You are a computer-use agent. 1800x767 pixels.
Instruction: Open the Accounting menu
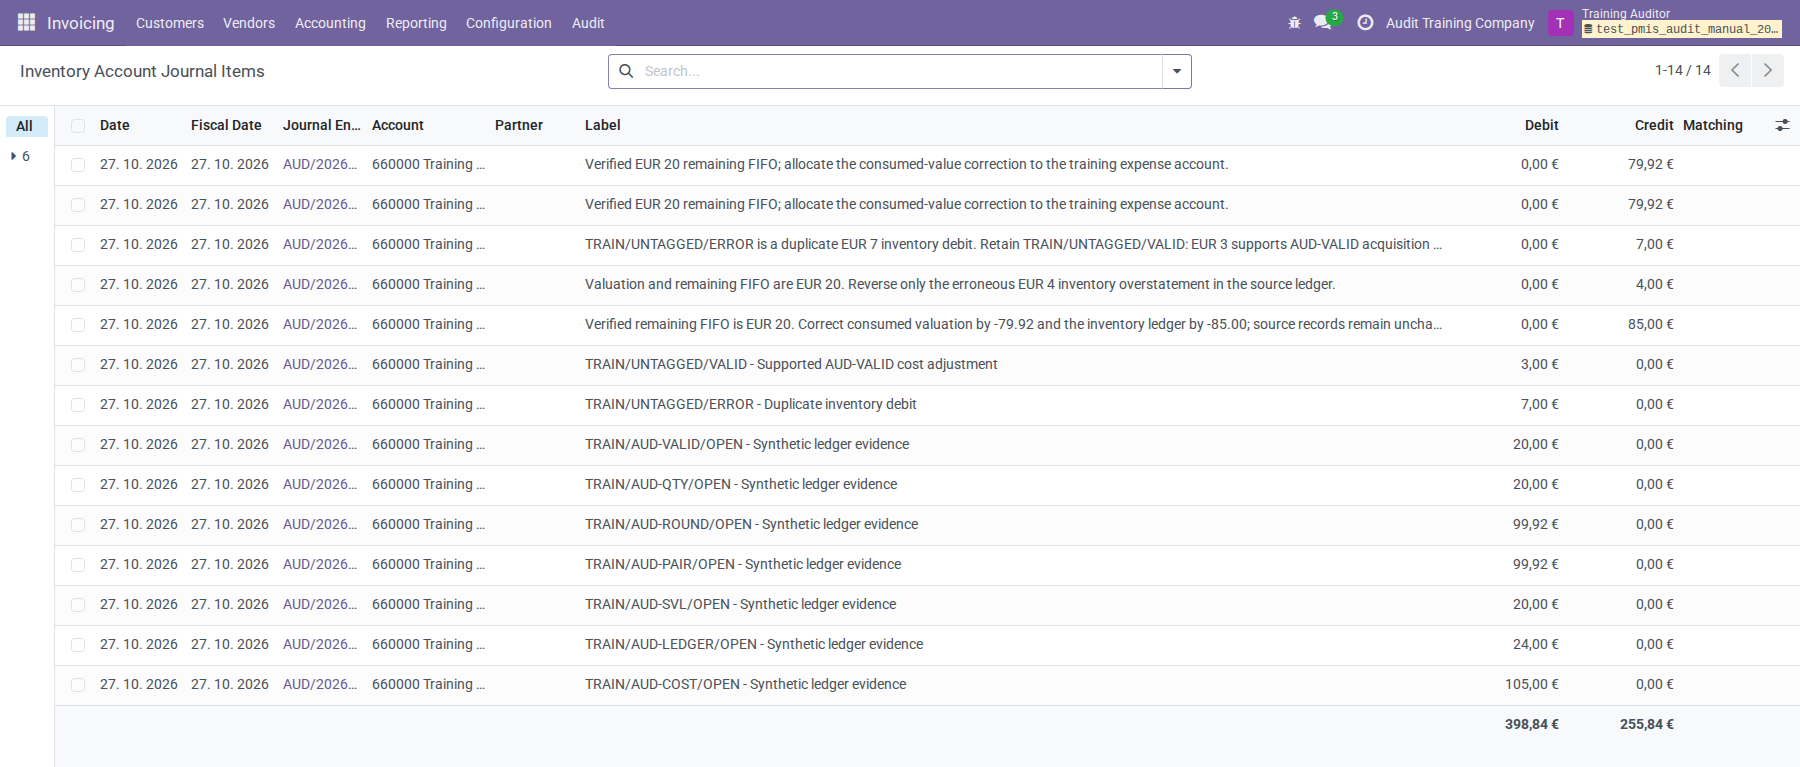tap(330, 23)
